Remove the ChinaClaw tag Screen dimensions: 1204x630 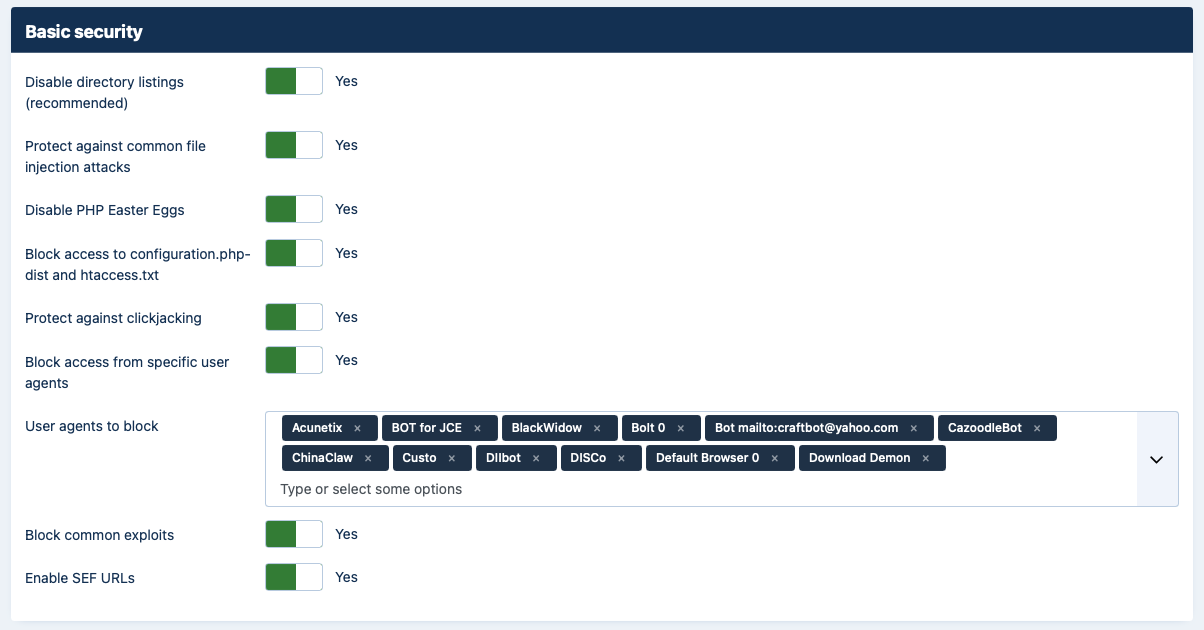click(x=368, y=458)
